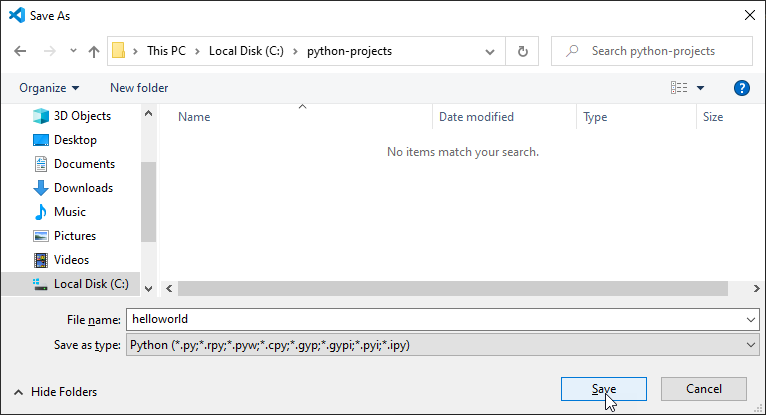This screenshot has height=415, width=766.
Task: Sort by the Name column header
Action: pos(194,117)
